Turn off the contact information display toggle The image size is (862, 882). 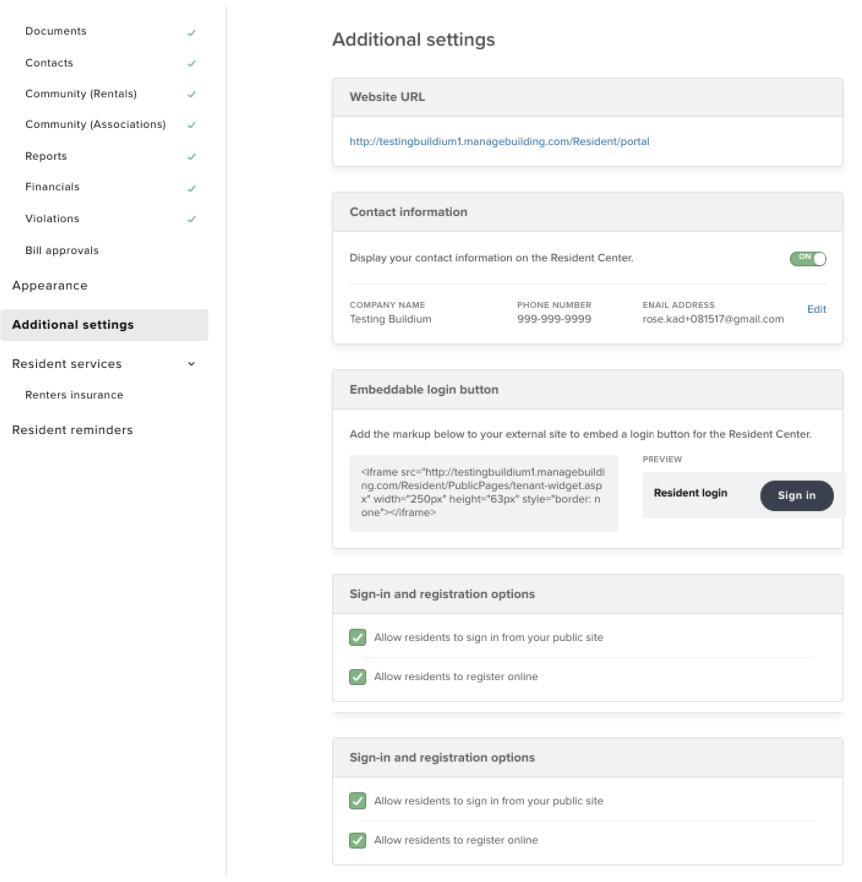pos(807,258)
